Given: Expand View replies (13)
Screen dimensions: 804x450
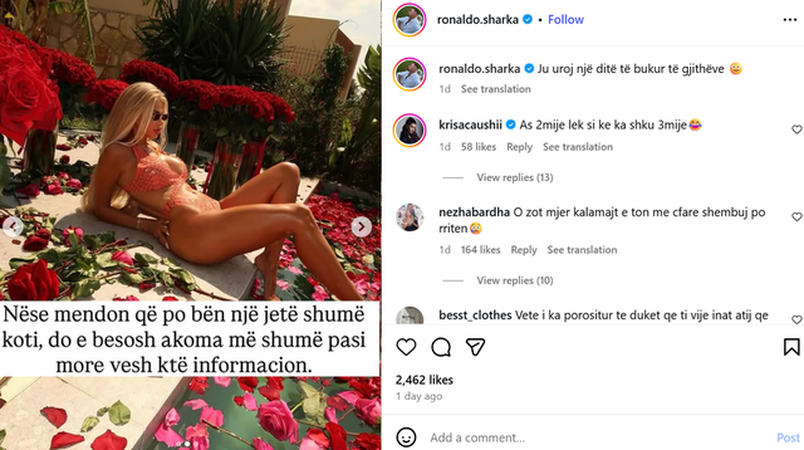Looking at the screenshot, I should [x=515, y=177].
